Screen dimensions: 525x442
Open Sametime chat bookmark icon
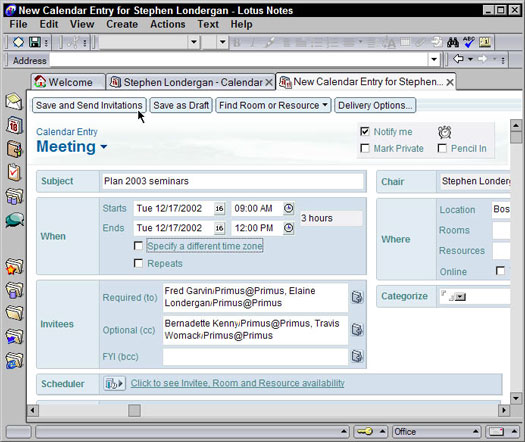14,220
